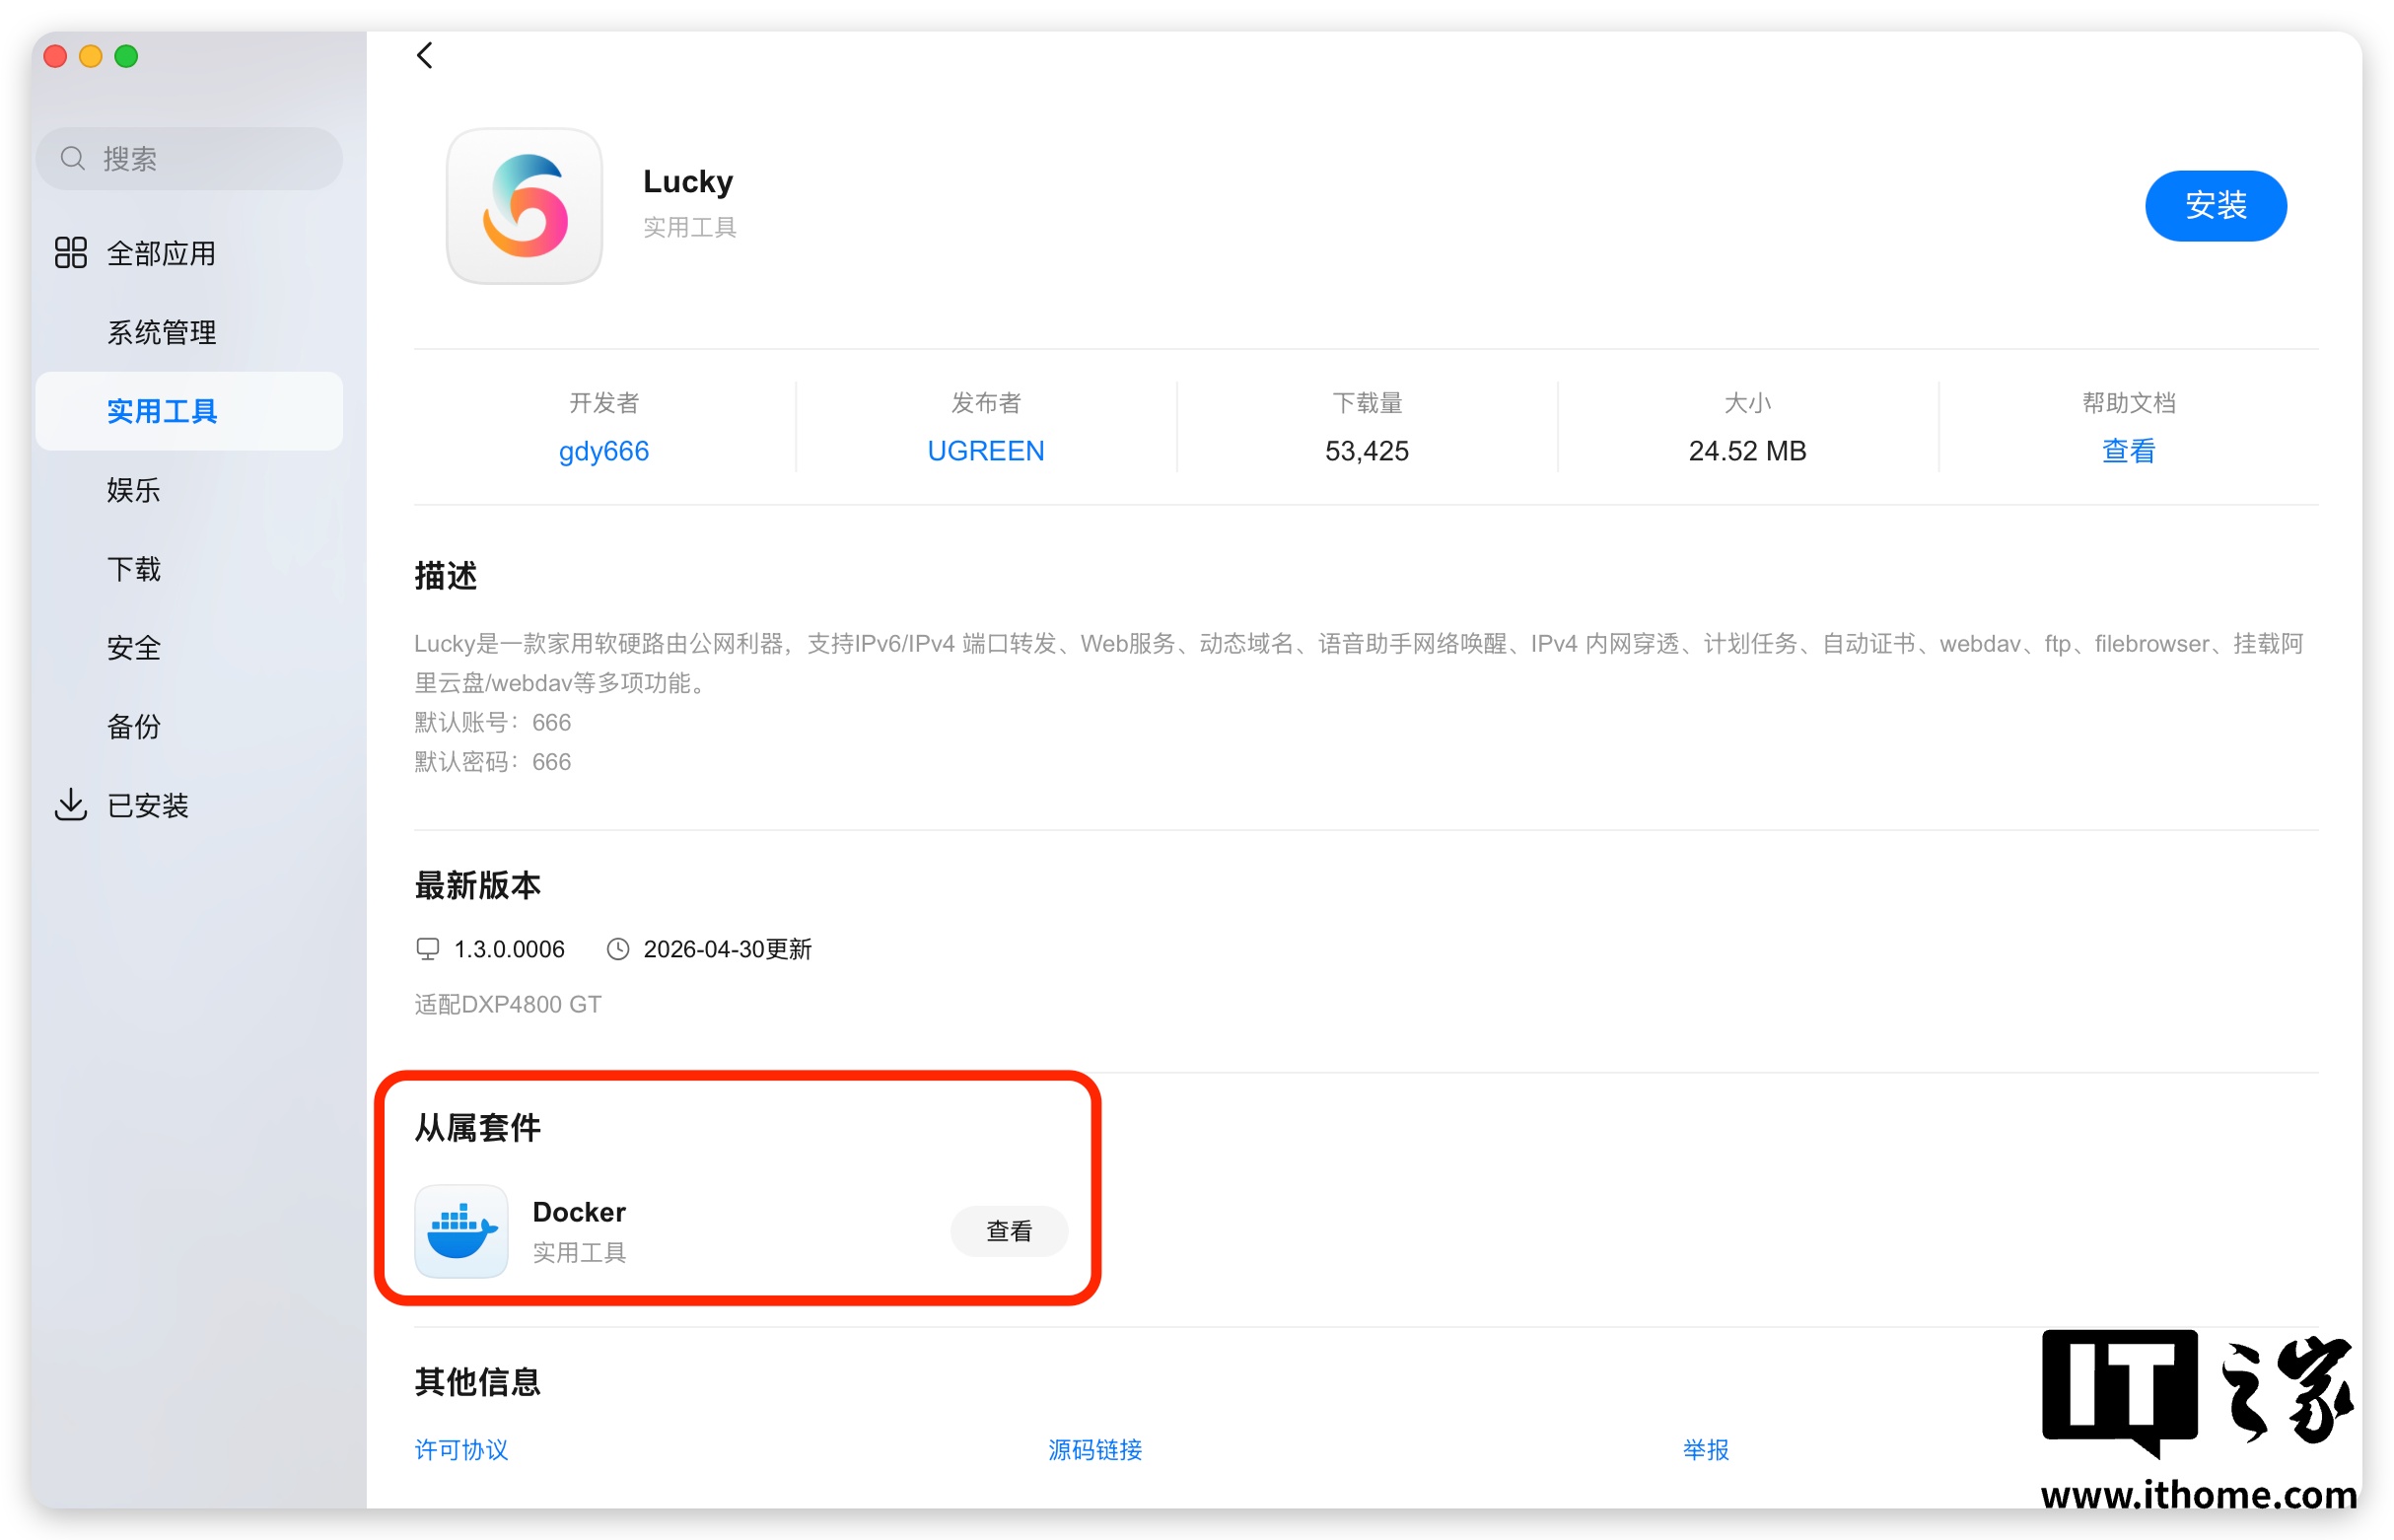Click the version monitor icon
The height and width of the screenshot is (1540, 2394).
(x=428, y=949)
